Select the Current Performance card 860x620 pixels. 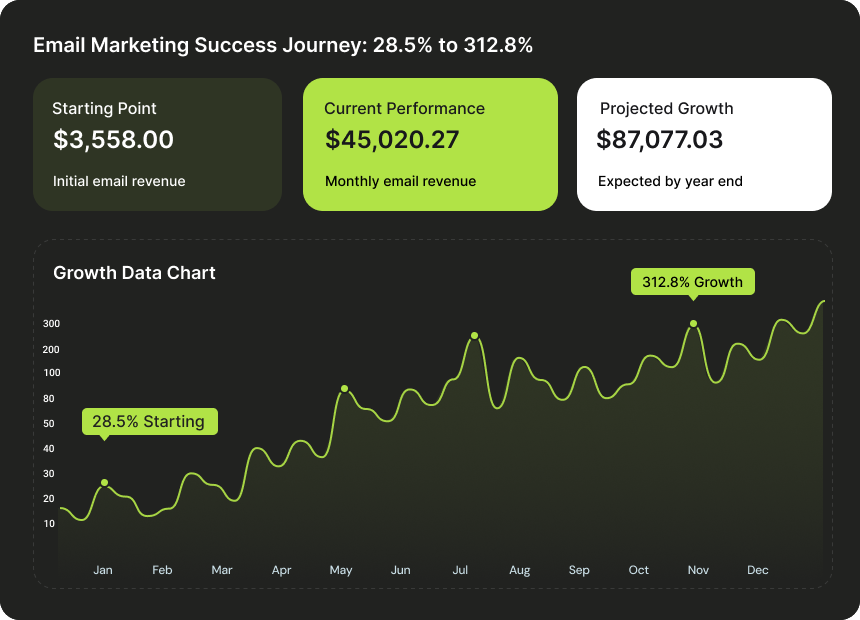[430, 144]
